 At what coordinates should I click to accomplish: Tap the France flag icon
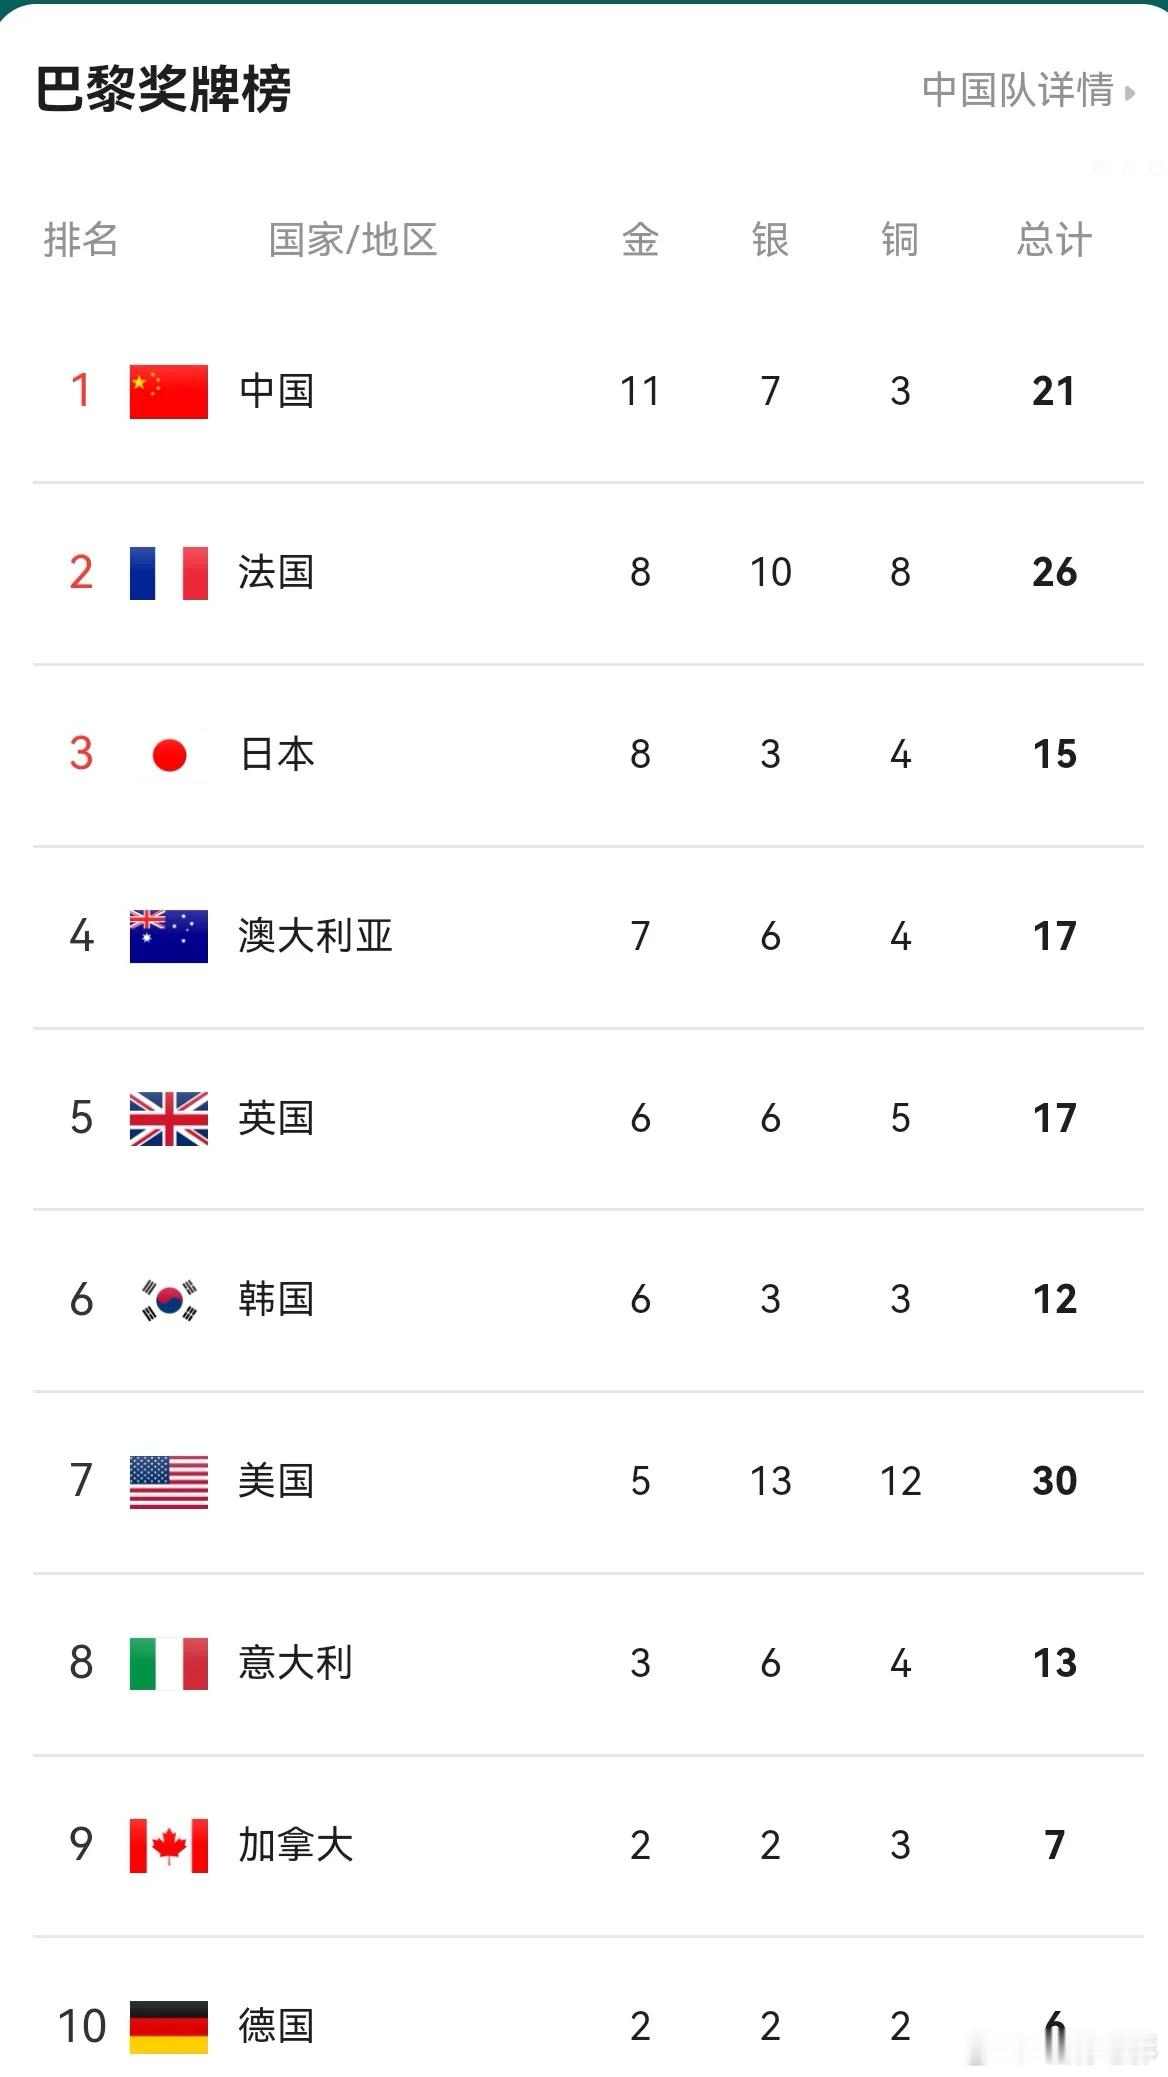tap(169, 573)
